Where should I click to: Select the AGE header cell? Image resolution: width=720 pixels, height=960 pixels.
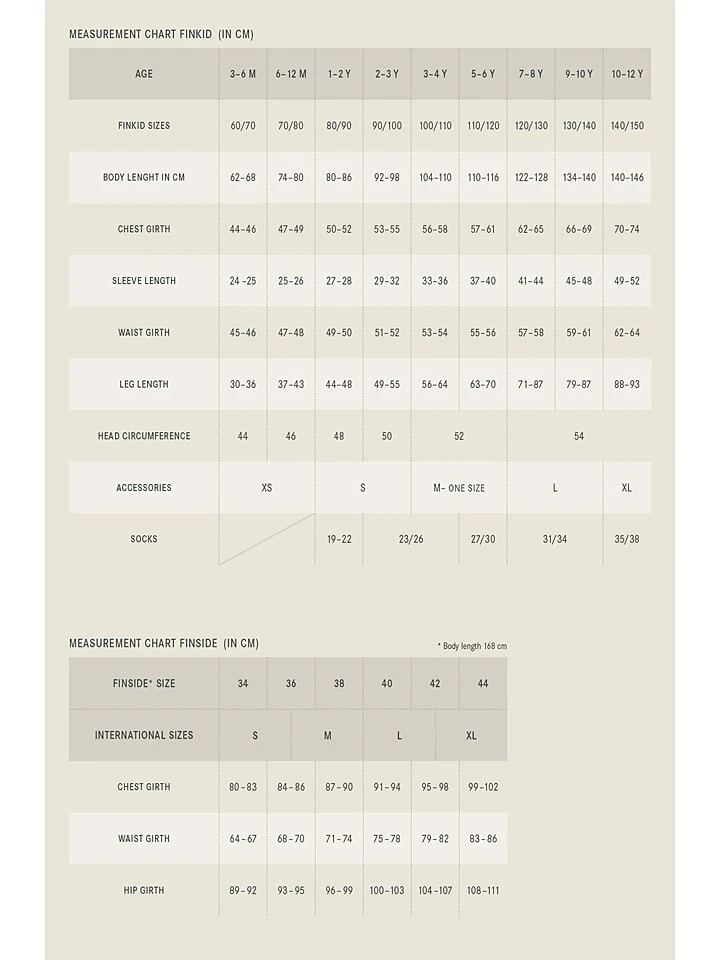pos(144,74)
